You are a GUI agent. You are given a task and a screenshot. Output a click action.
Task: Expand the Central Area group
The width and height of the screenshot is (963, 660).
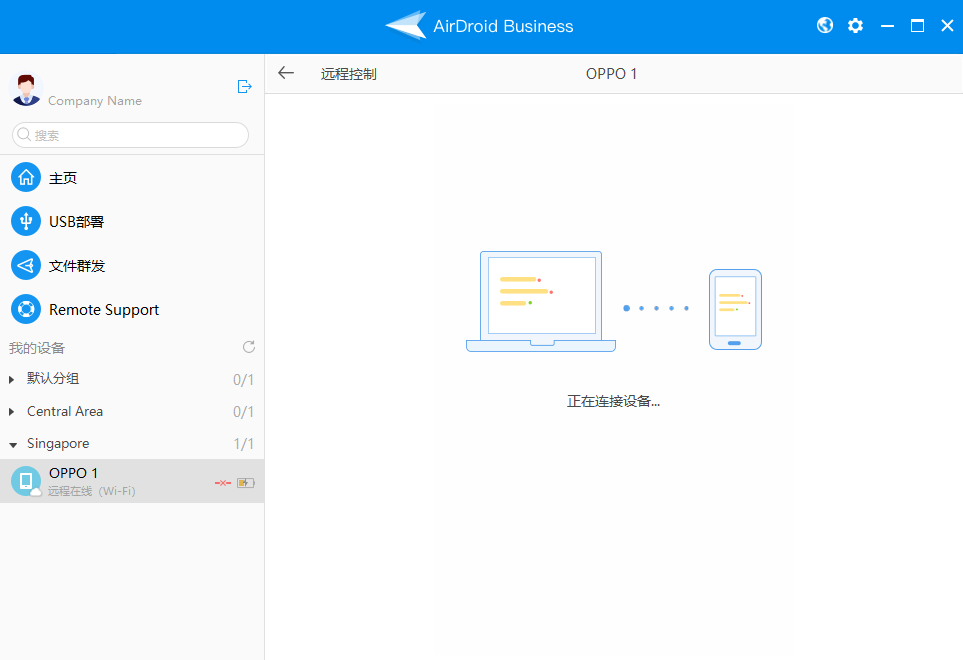(x=11, y=411)
